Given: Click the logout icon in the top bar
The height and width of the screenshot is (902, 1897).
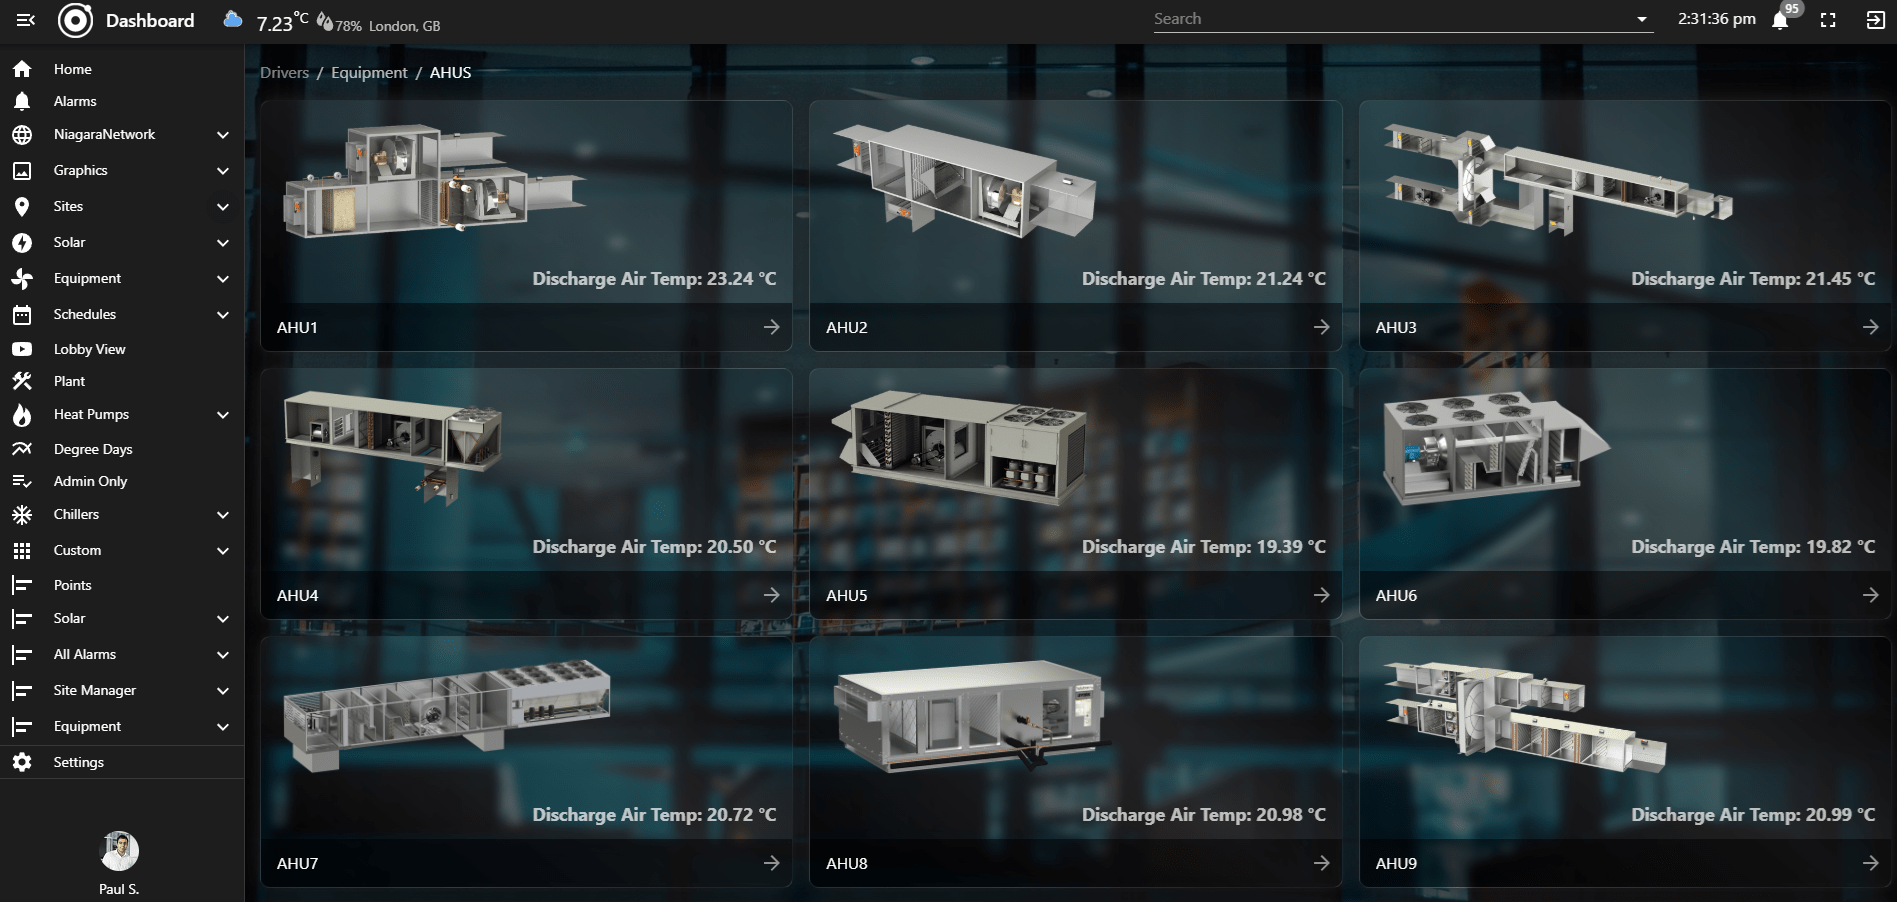Looking at the screenshot, I should [x=1876, y=18].
